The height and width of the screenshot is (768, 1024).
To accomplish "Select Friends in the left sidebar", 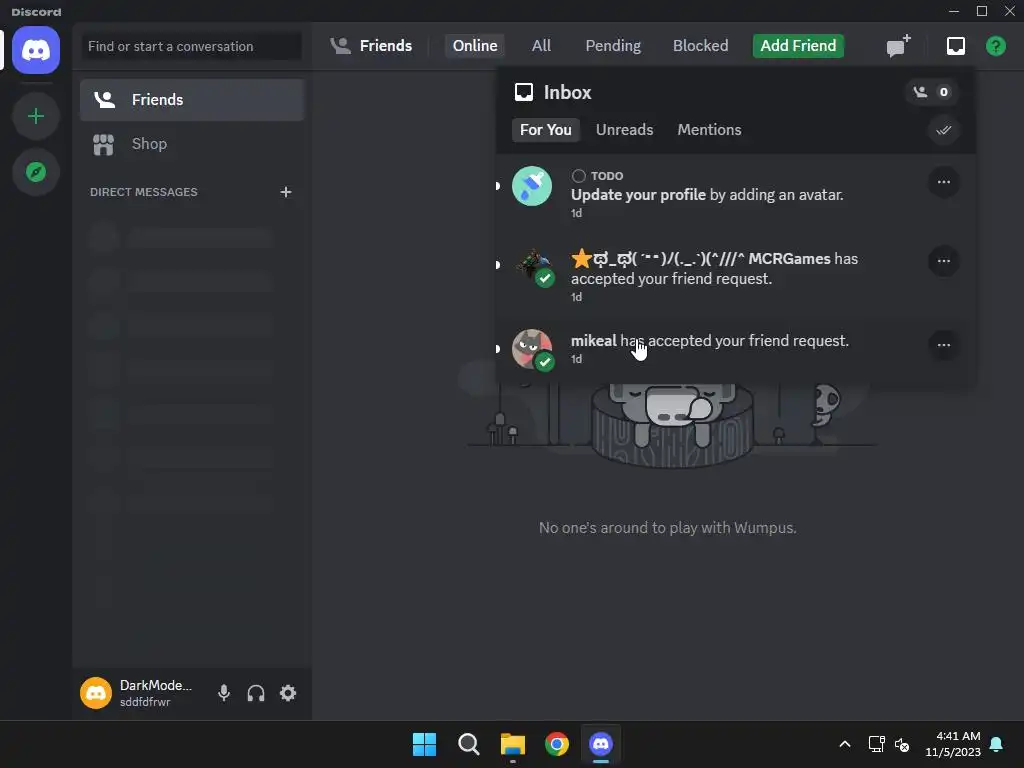I will [x=192, y=100].
